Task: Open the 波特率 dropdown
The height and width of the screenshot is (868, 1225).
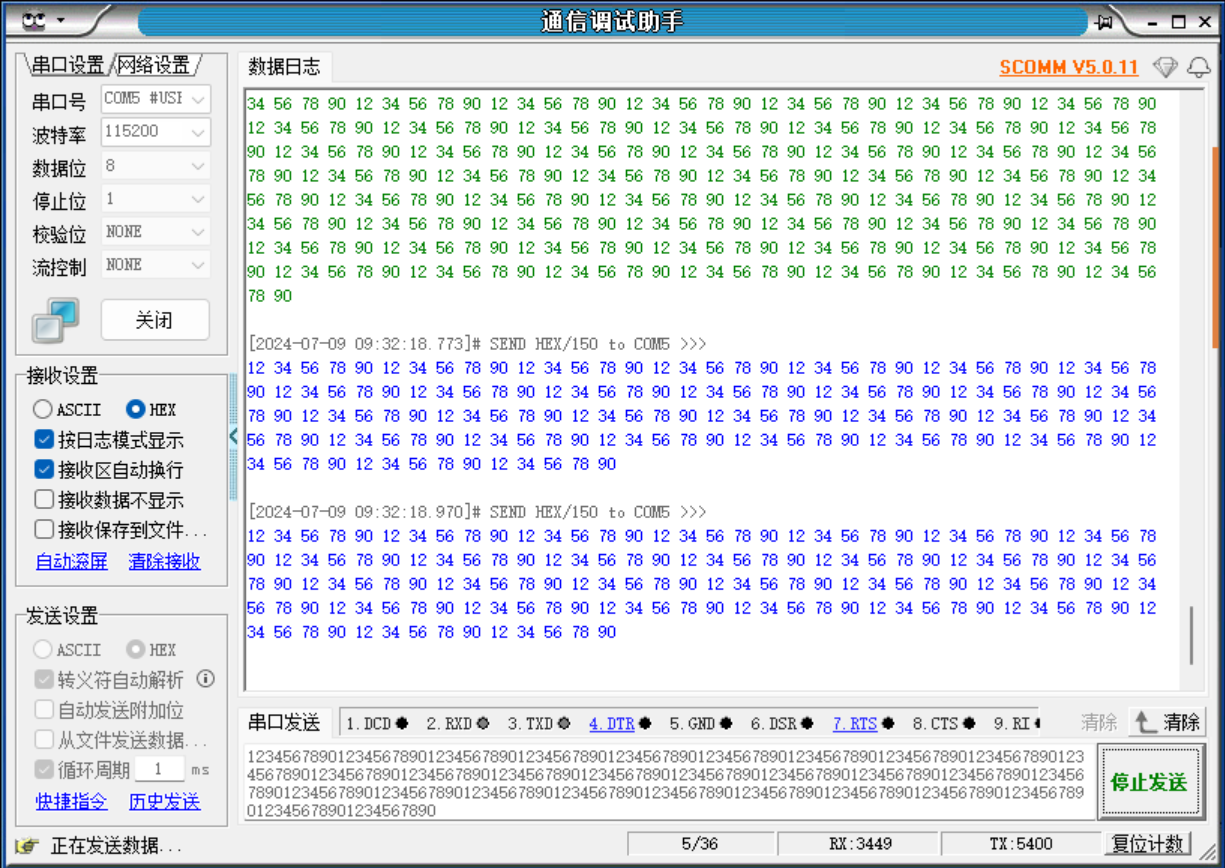Action: tap(196, 132)
